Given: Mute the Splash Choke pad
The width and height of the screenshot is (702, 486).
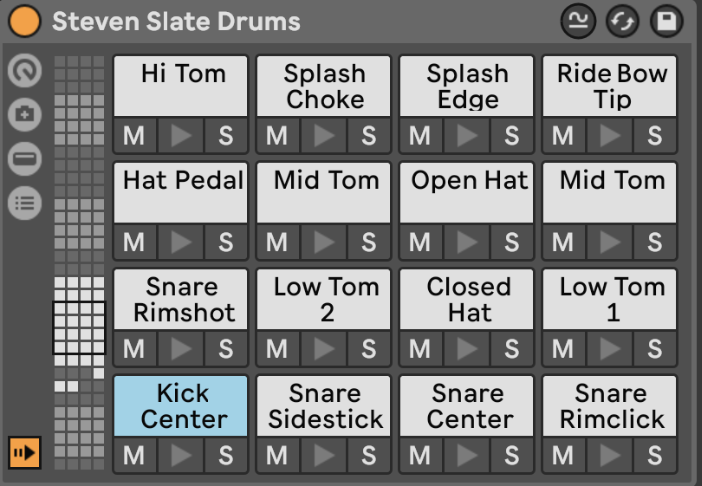Looking at the screenshot, I should (x=277, y=136).
